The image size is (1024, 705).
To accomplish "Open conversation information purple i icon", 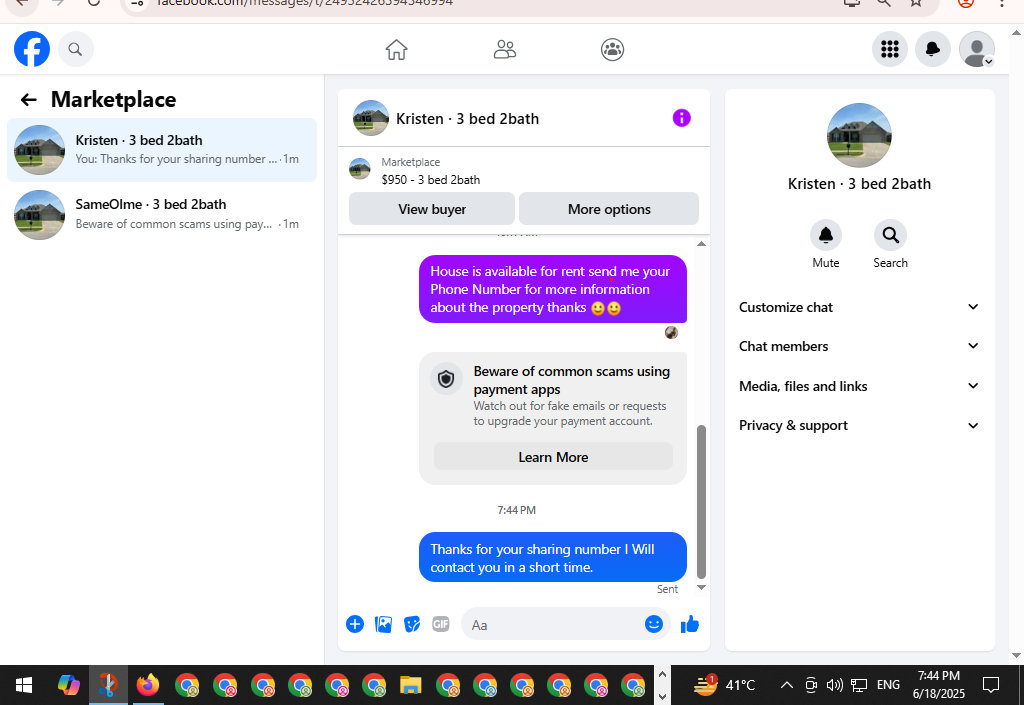I will tap(681, 118).
